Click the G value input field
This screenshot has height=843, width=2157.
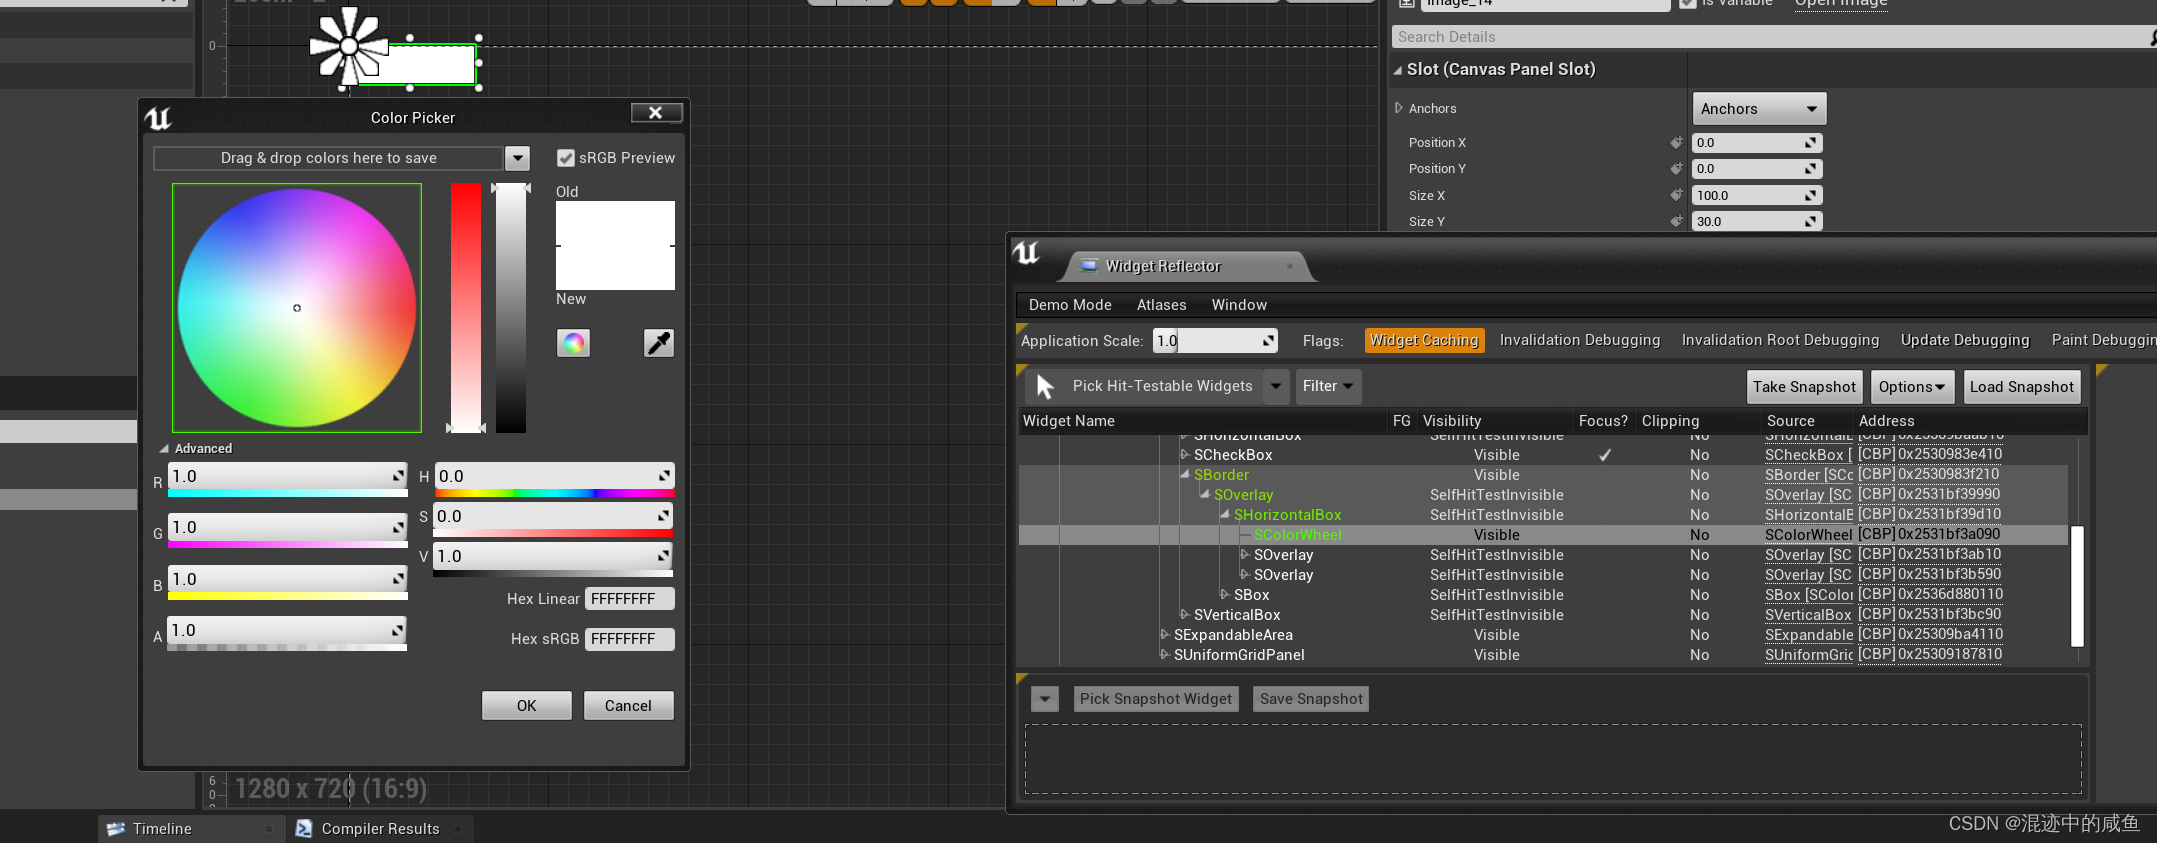pyautogui.click(x=287, y=527)
